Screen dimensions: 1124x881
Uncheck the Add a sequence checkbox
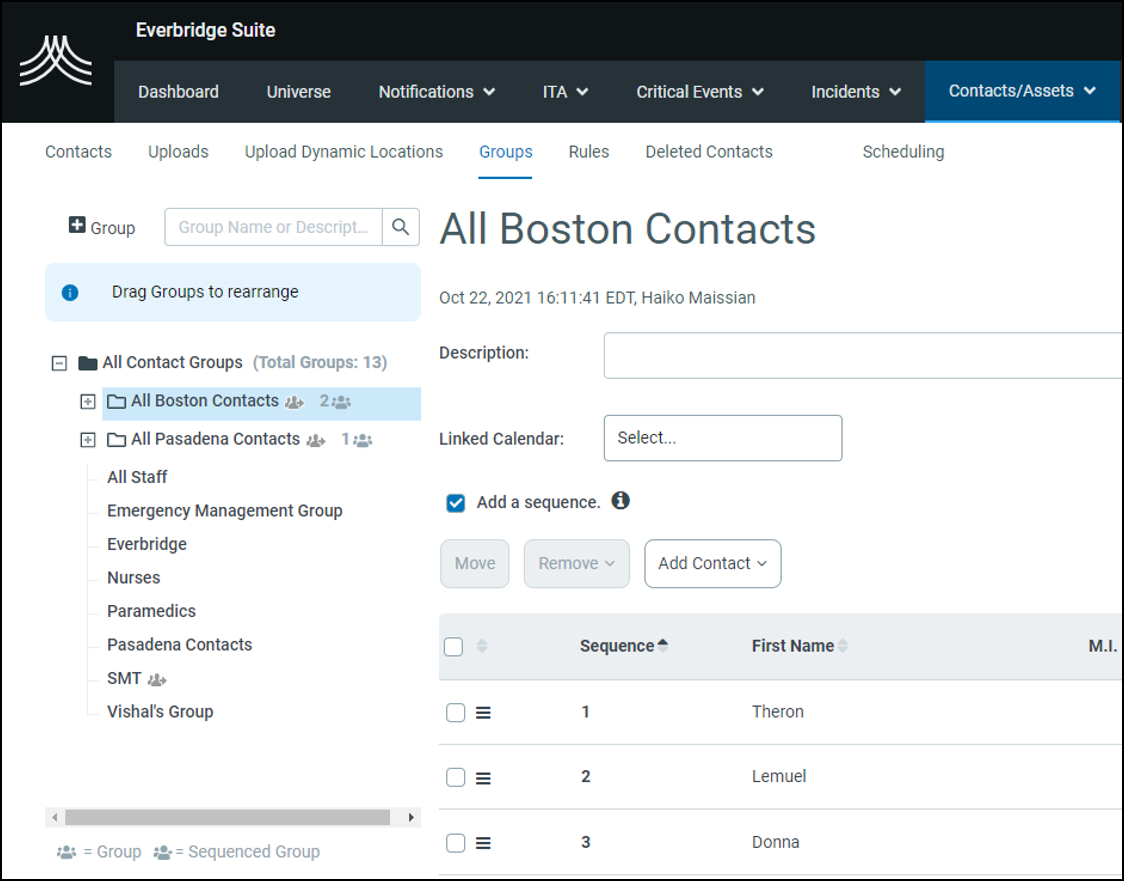[x=455, y=503]
